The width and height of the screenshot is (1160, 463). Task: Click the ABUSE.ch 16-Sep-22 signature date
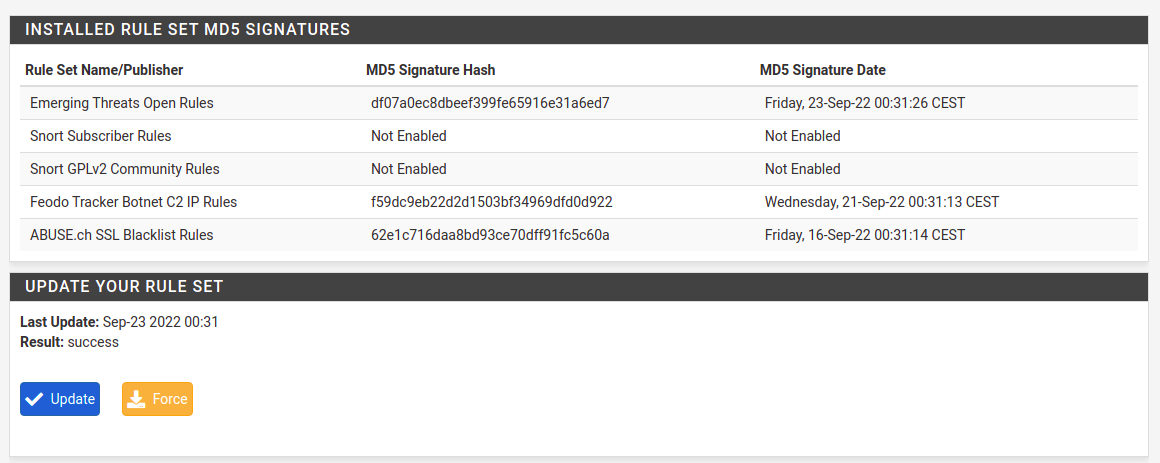click(x=865, y=235)
